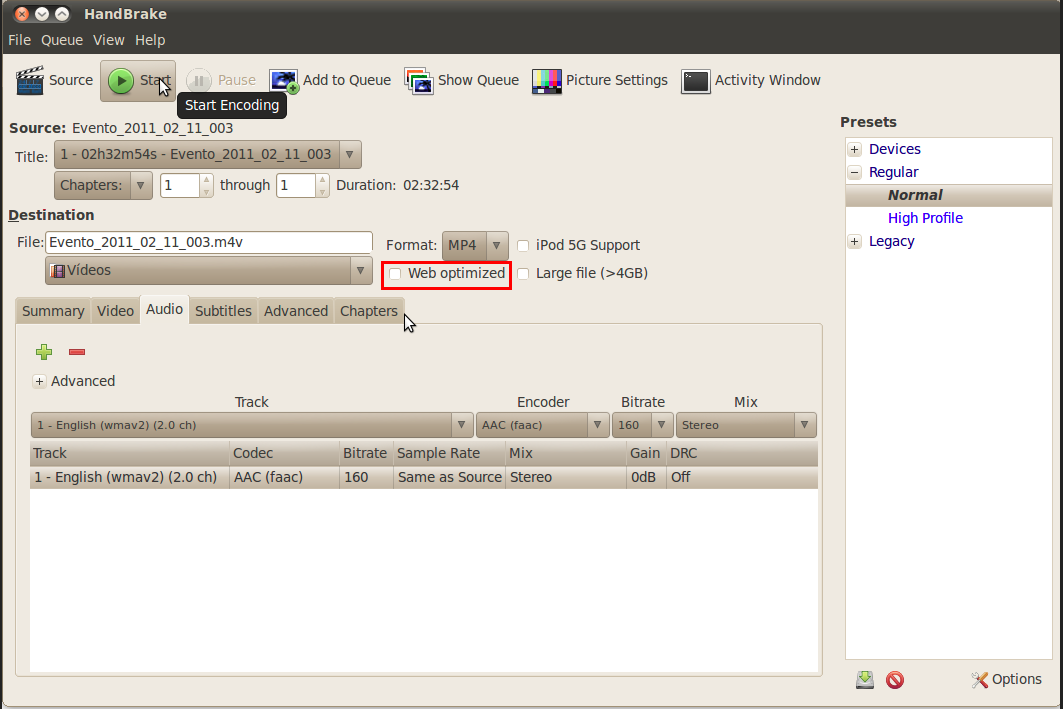Switch to the Summary tab

coord(53,311)
